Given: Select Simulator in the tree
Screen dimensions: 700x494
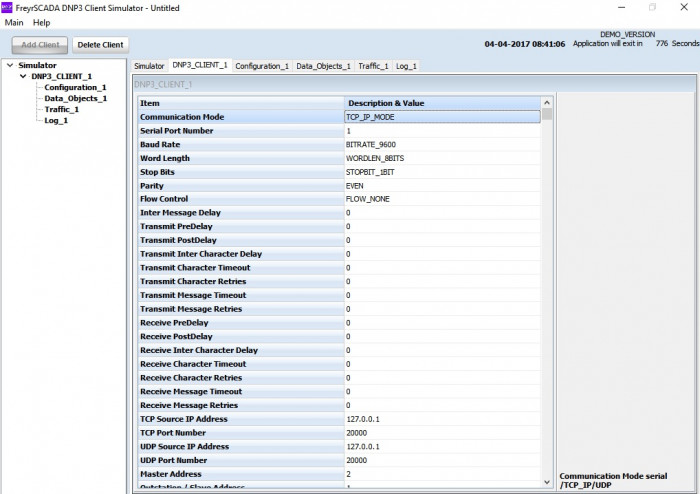Looking at the screenshot, I should 38,65.
